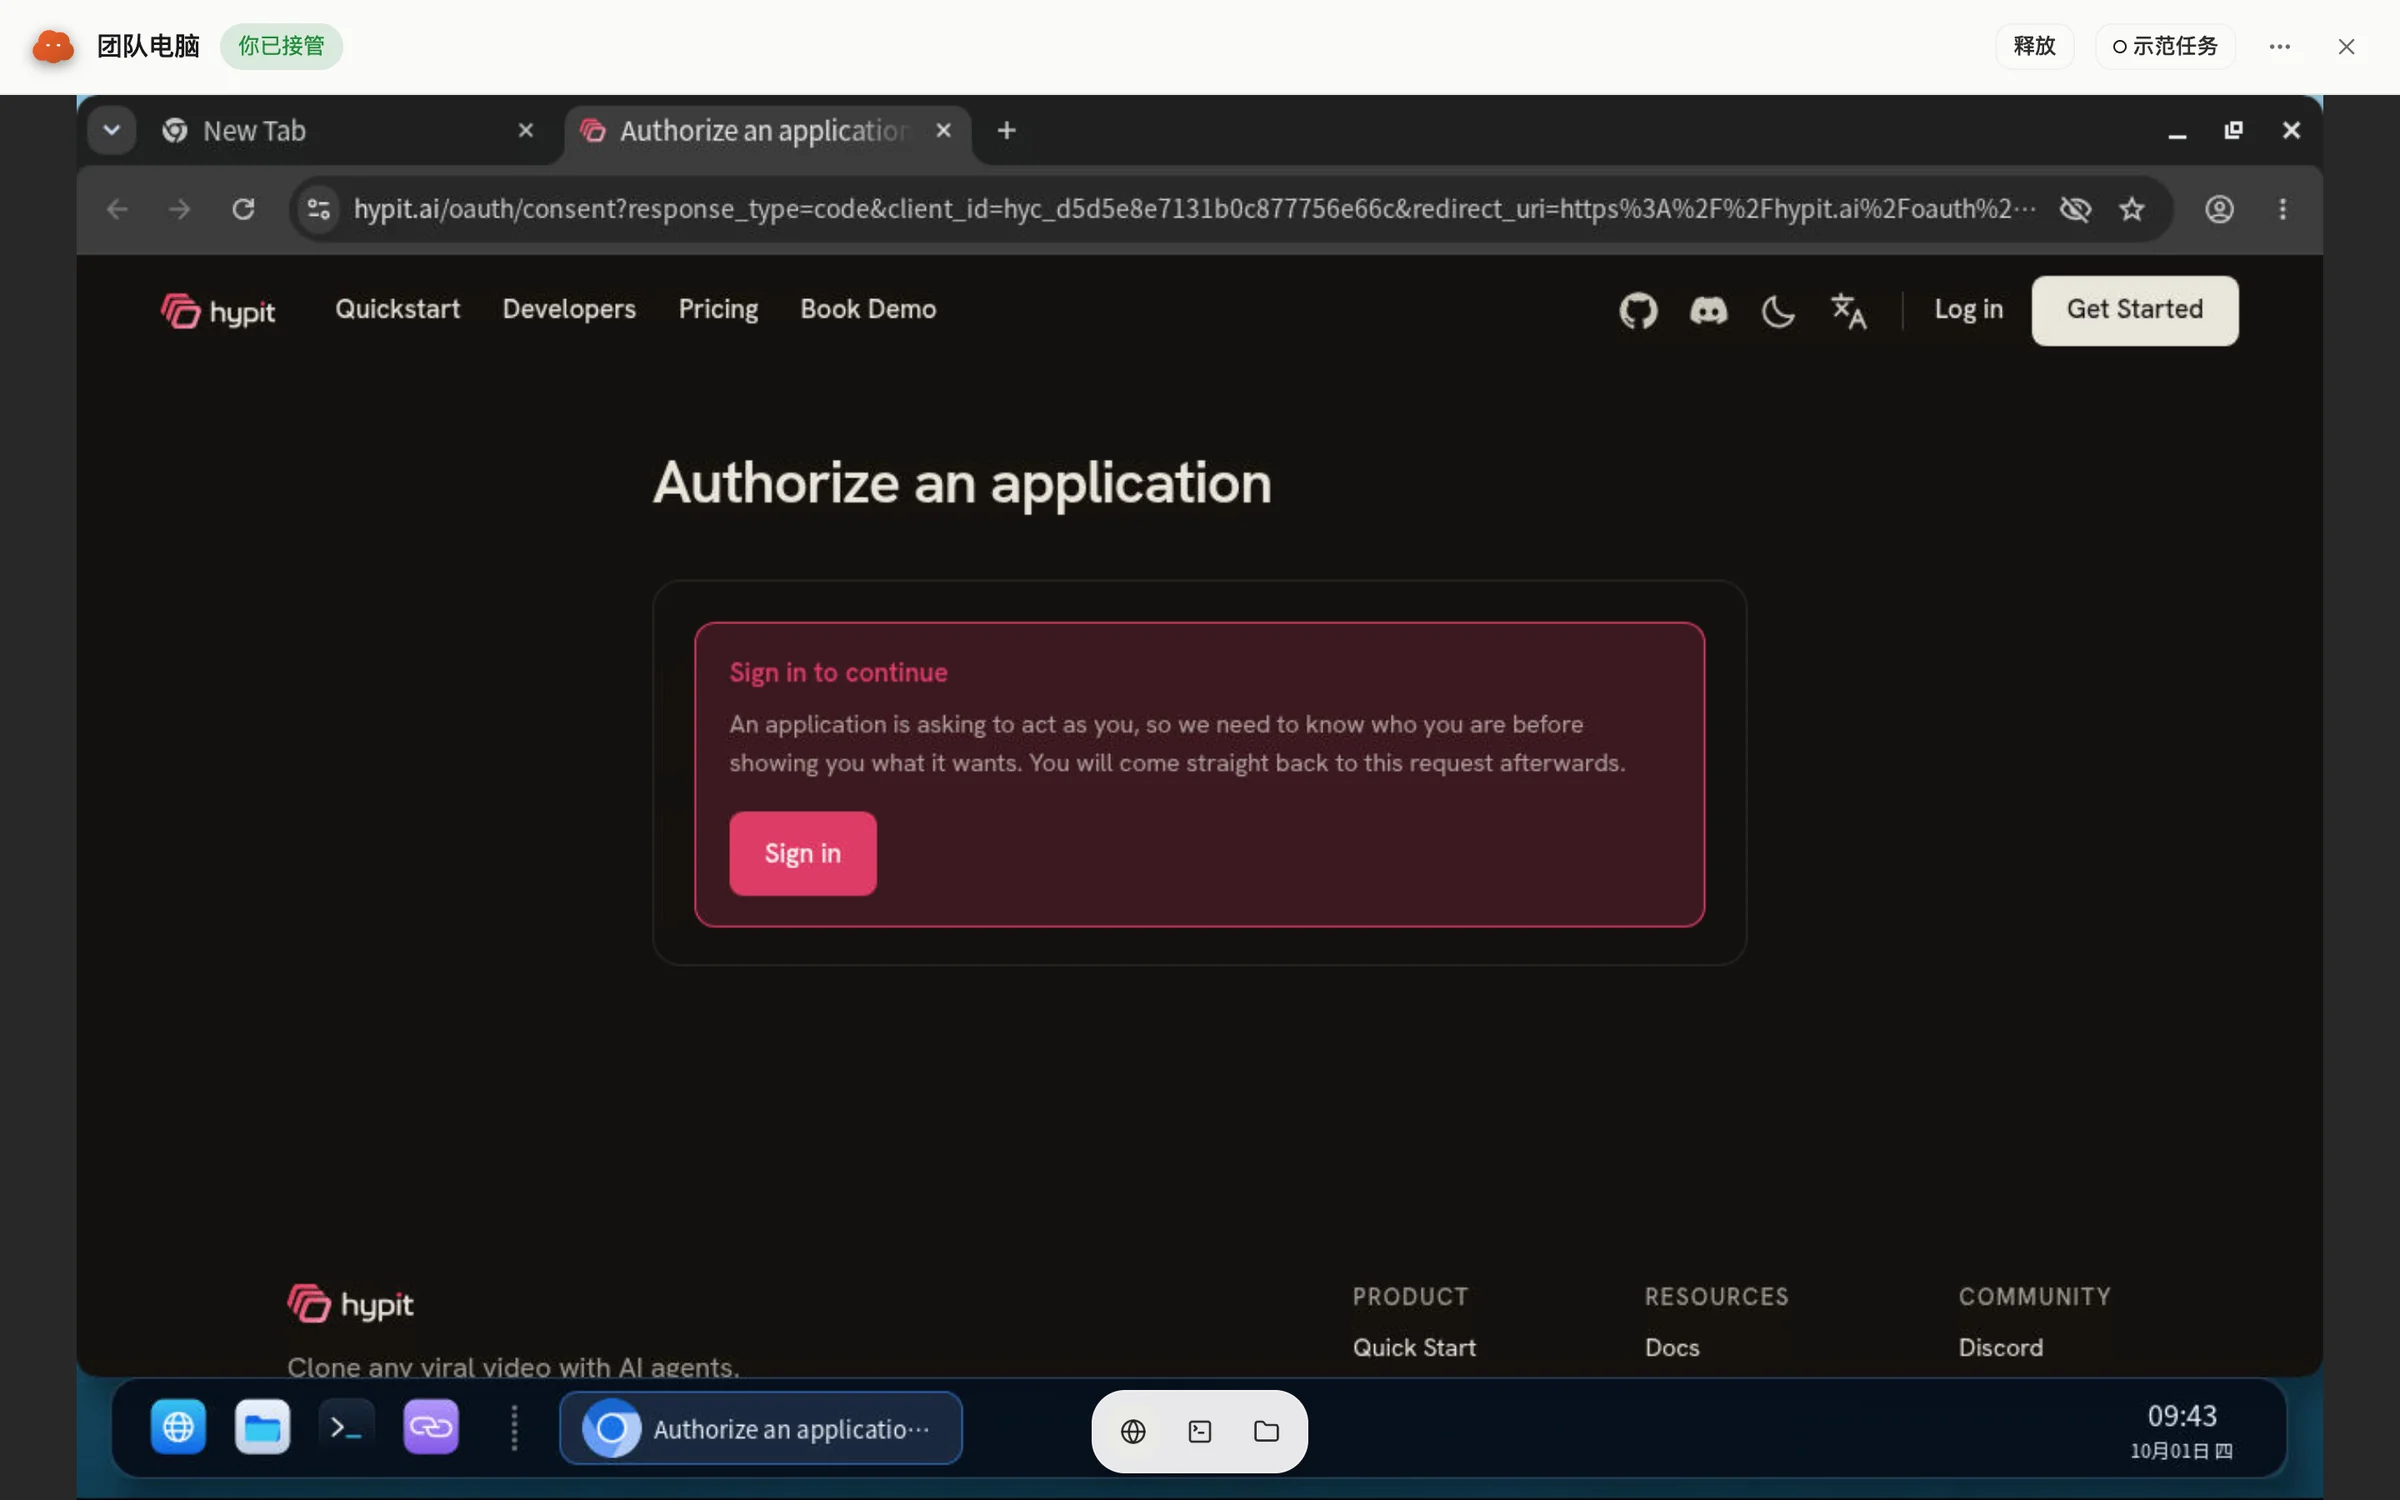This screenshot has width=2400, height=1500.
Task: Open the Pricing nav item
Action: (718, 309)
